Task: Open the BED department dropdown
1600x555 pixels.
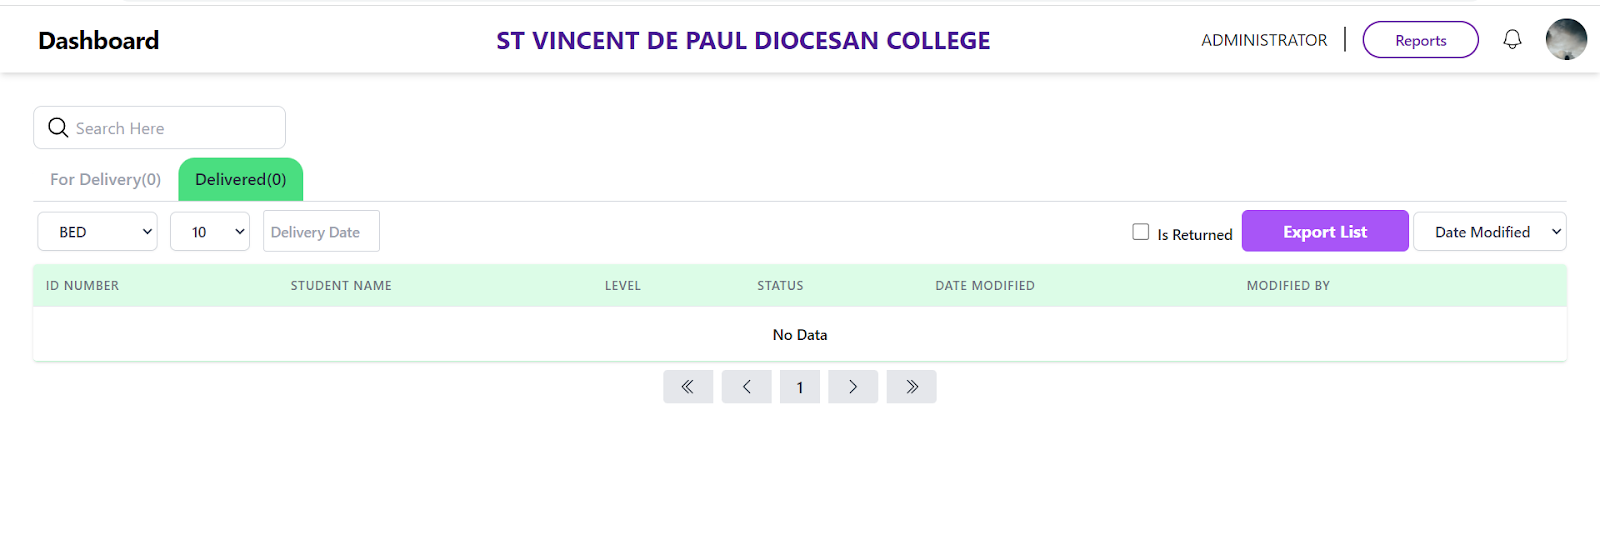Action: pos(97,232)
